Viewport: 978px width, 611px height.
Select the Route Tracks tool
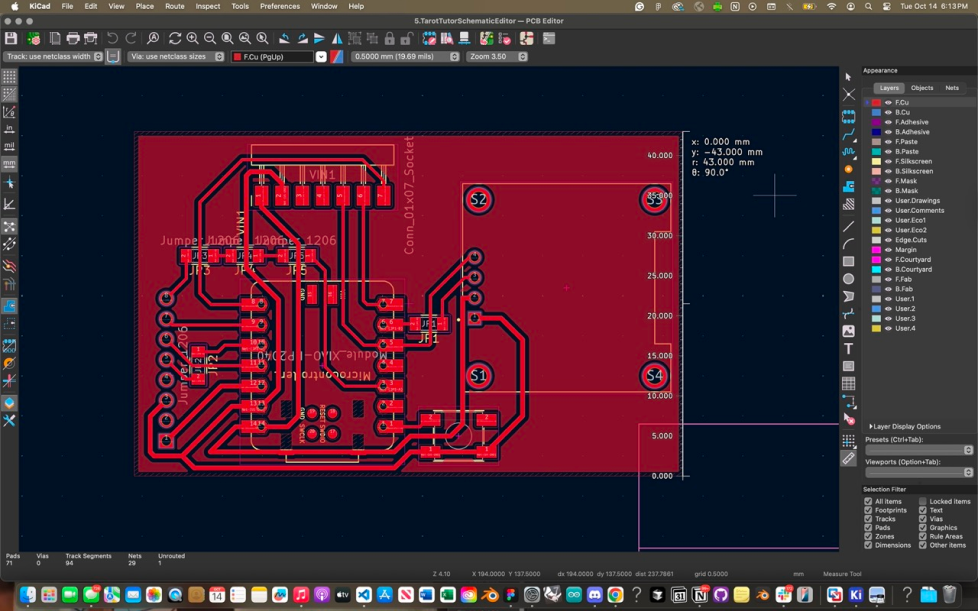[x=848, y=134]
